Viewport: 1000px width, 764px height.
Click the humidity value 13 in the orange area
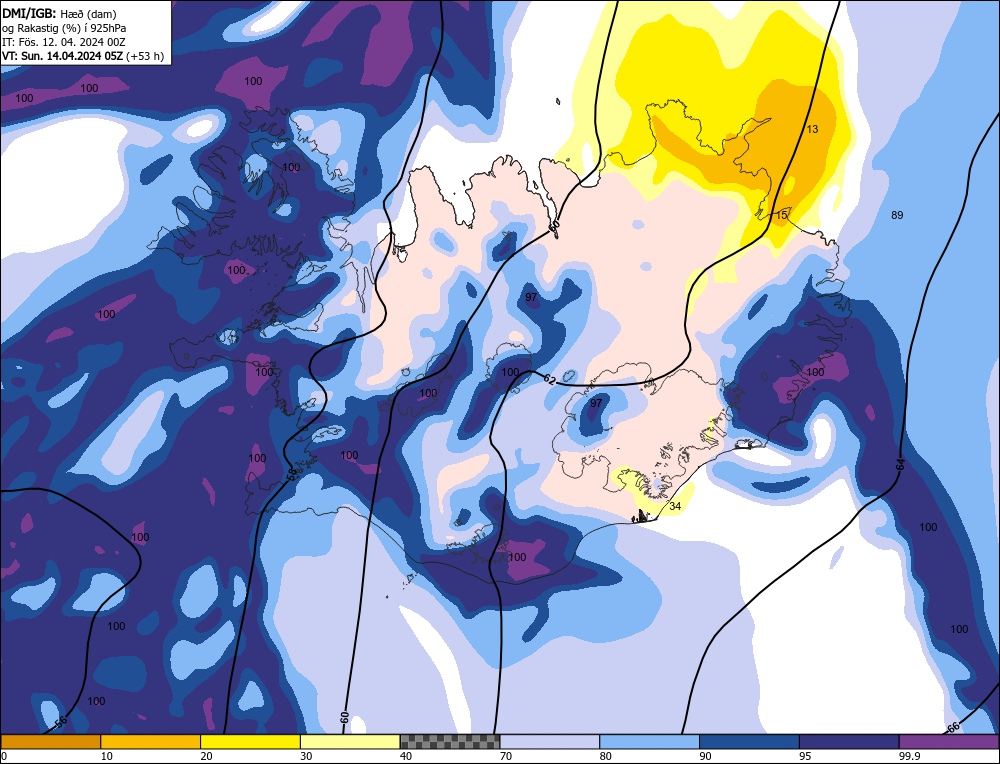coord(812,129)
